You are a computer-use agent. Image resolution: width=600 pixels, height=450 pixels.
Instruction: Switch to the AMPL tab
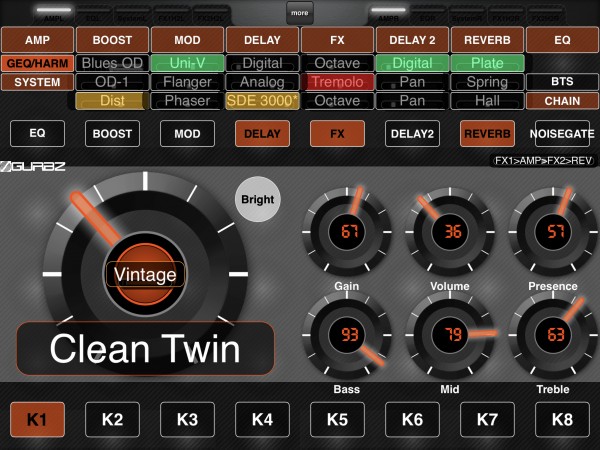(x=54, y=14)
